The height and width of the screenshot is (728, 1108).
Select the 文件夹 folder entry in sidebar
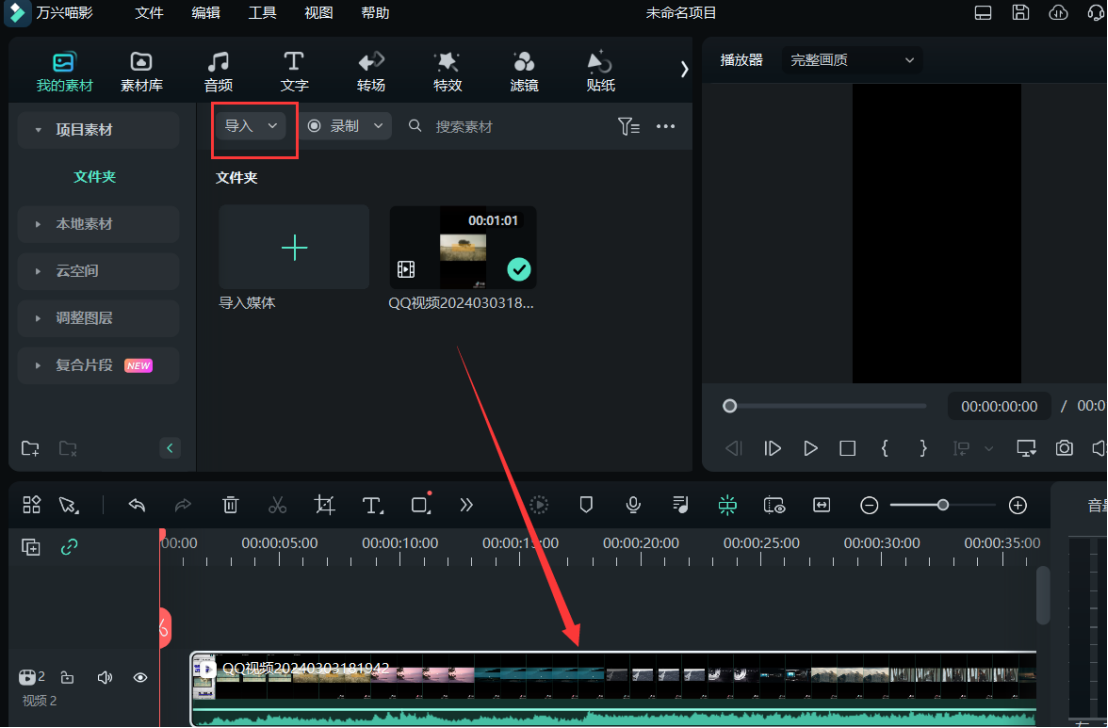point(95,177)
